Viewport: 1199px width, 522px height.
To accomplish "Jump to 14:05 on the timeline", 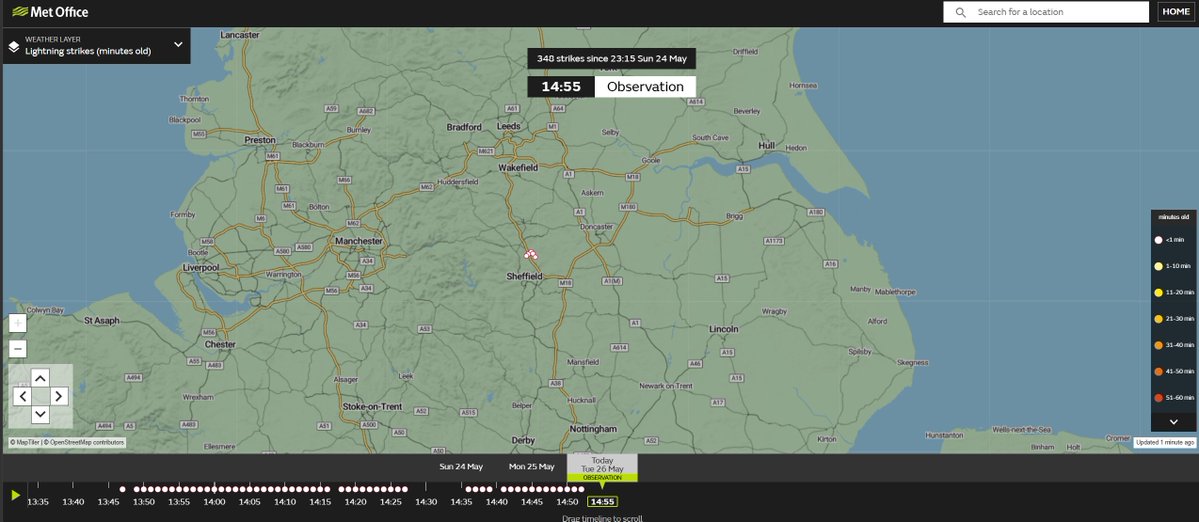I will (249, 502).
